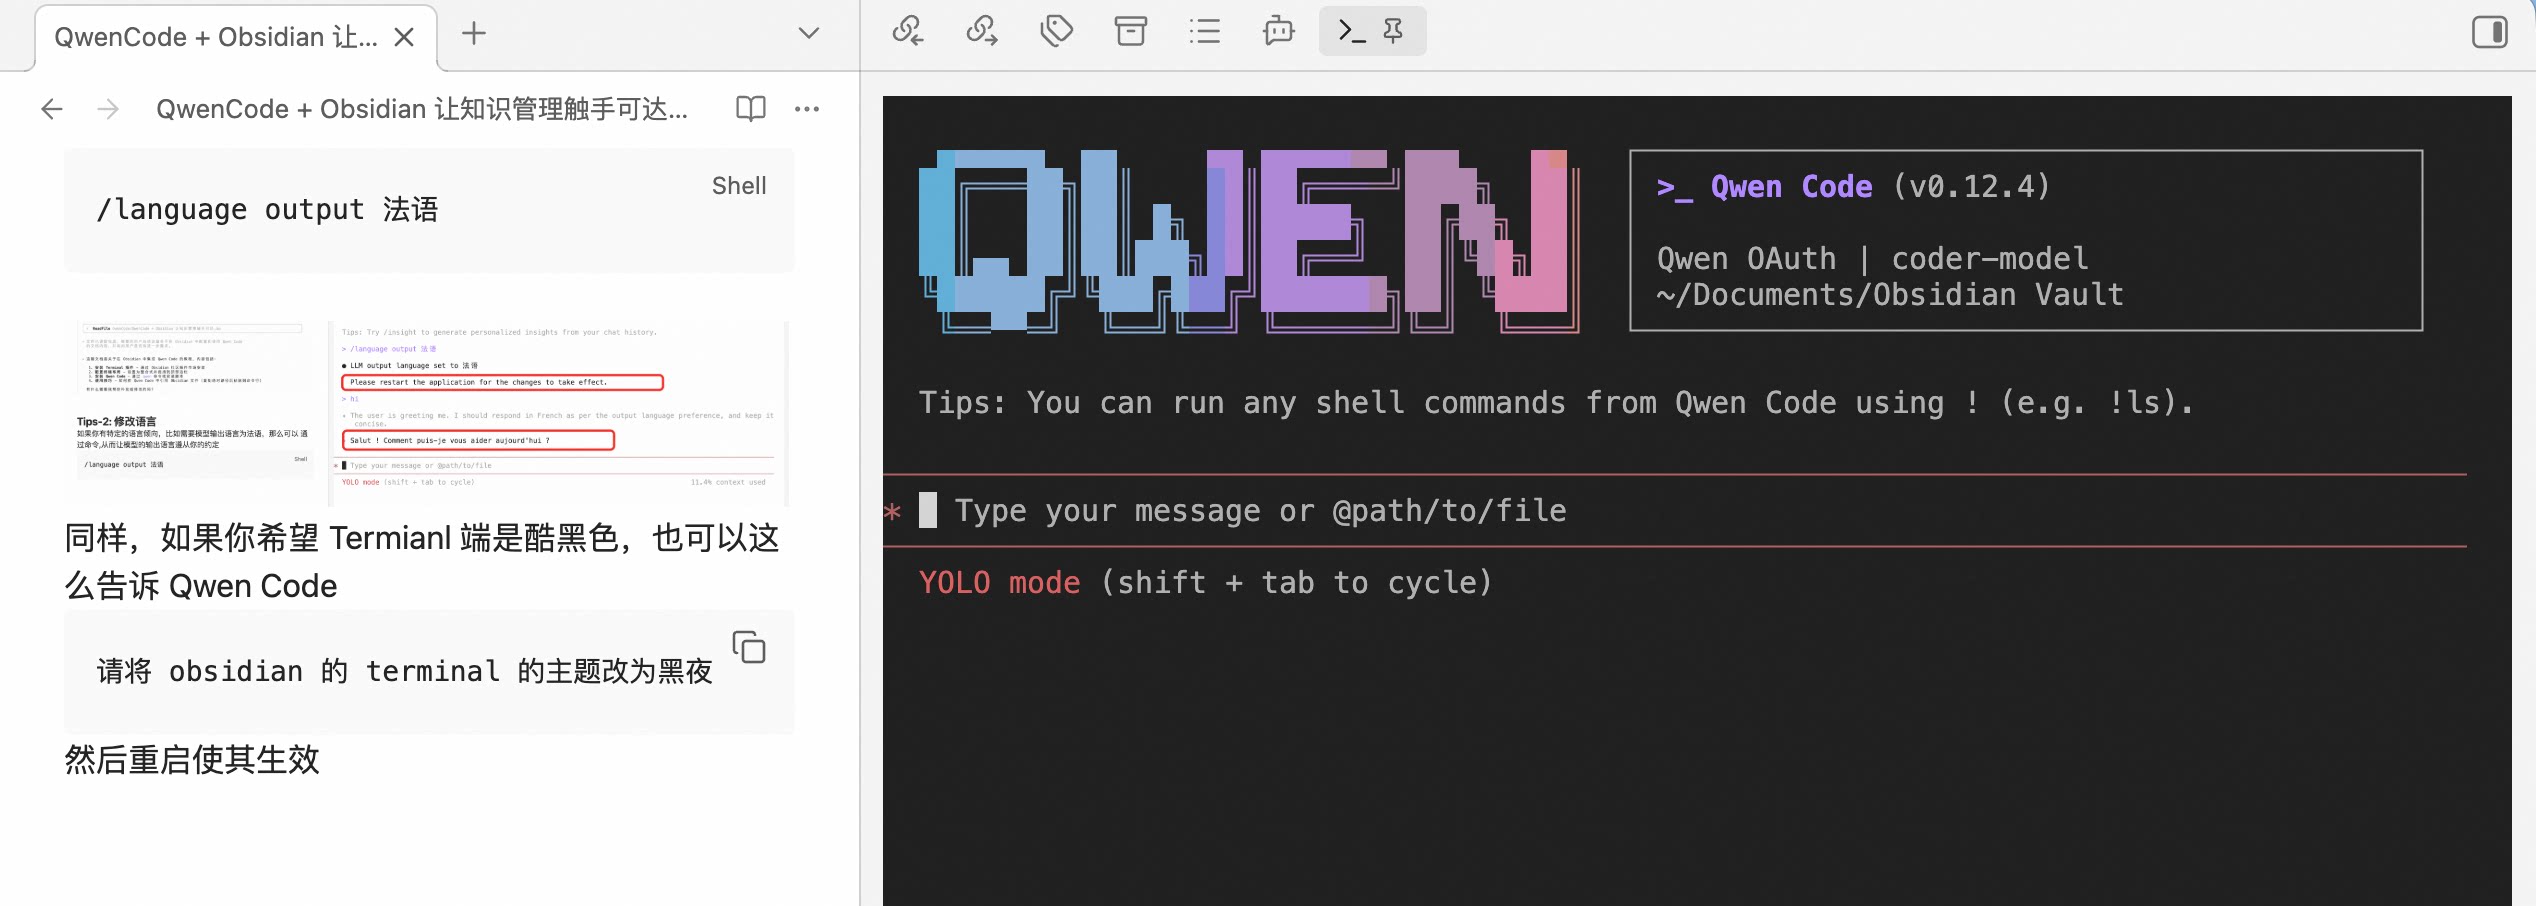Screen dimensions: 2536x906
Task: Open the archive box panel icon
Action: [1130, 31]
